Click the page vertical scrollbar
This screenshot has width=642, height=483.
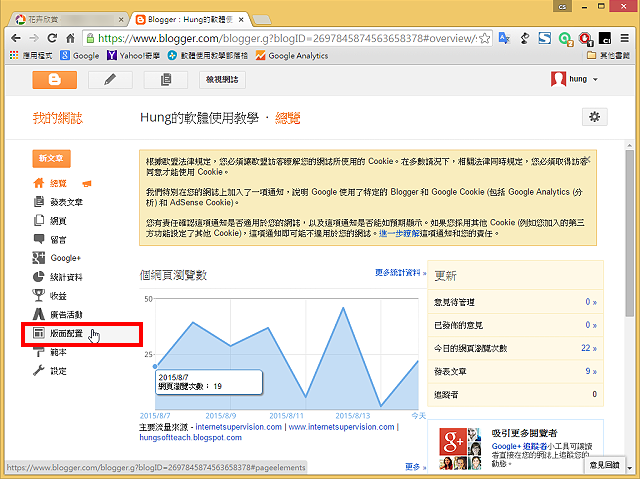pyautogui.click(x=629, y=233)
